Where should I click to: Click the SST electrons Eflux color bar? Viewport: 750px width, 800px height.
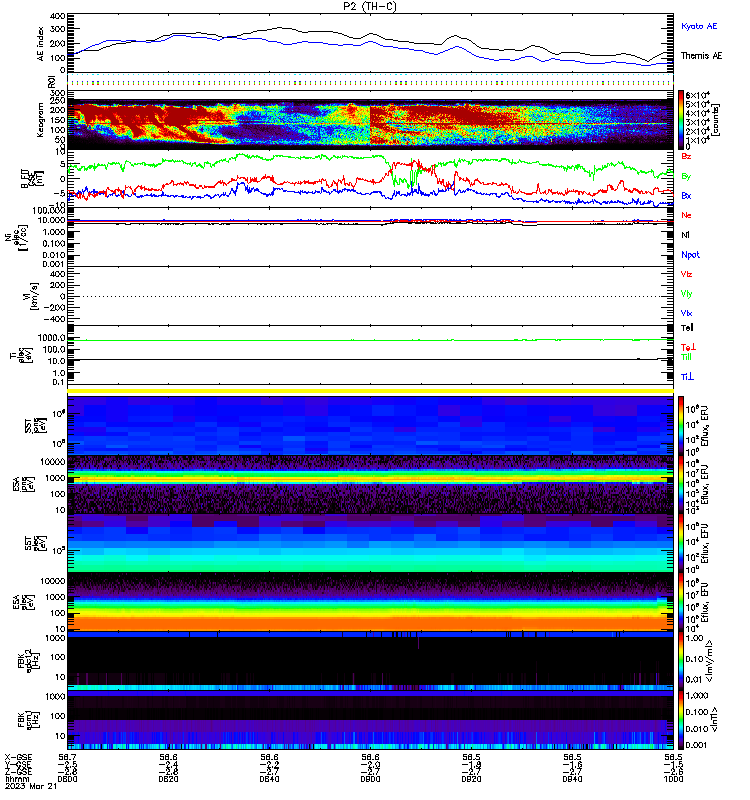point(681,543)
